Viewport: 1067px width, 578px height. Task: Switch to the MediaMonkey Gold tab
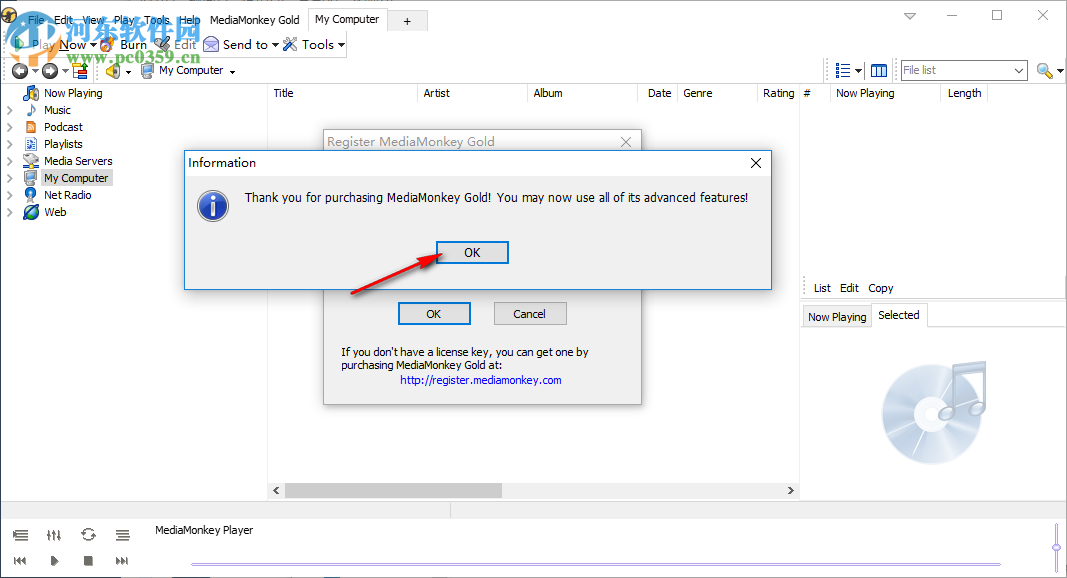pos(255,20)
